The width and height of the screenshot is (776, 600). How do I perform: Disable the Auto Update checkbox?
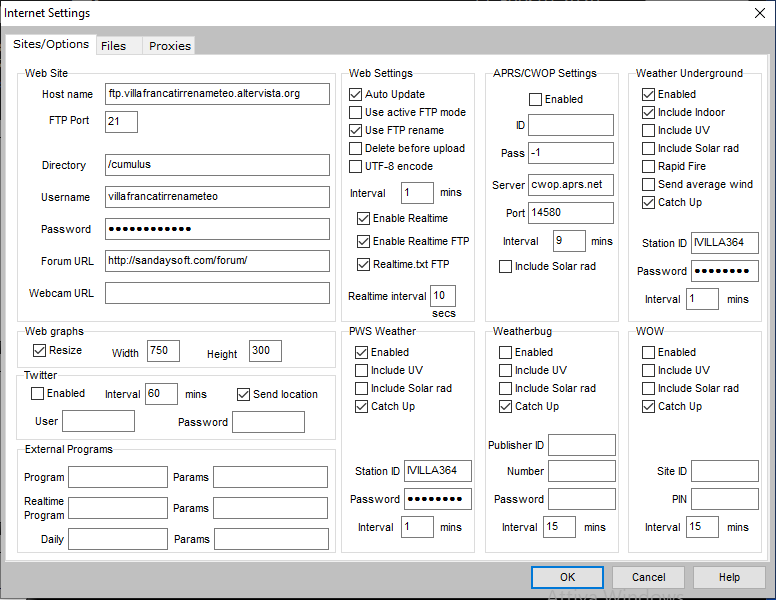point(356,94)
